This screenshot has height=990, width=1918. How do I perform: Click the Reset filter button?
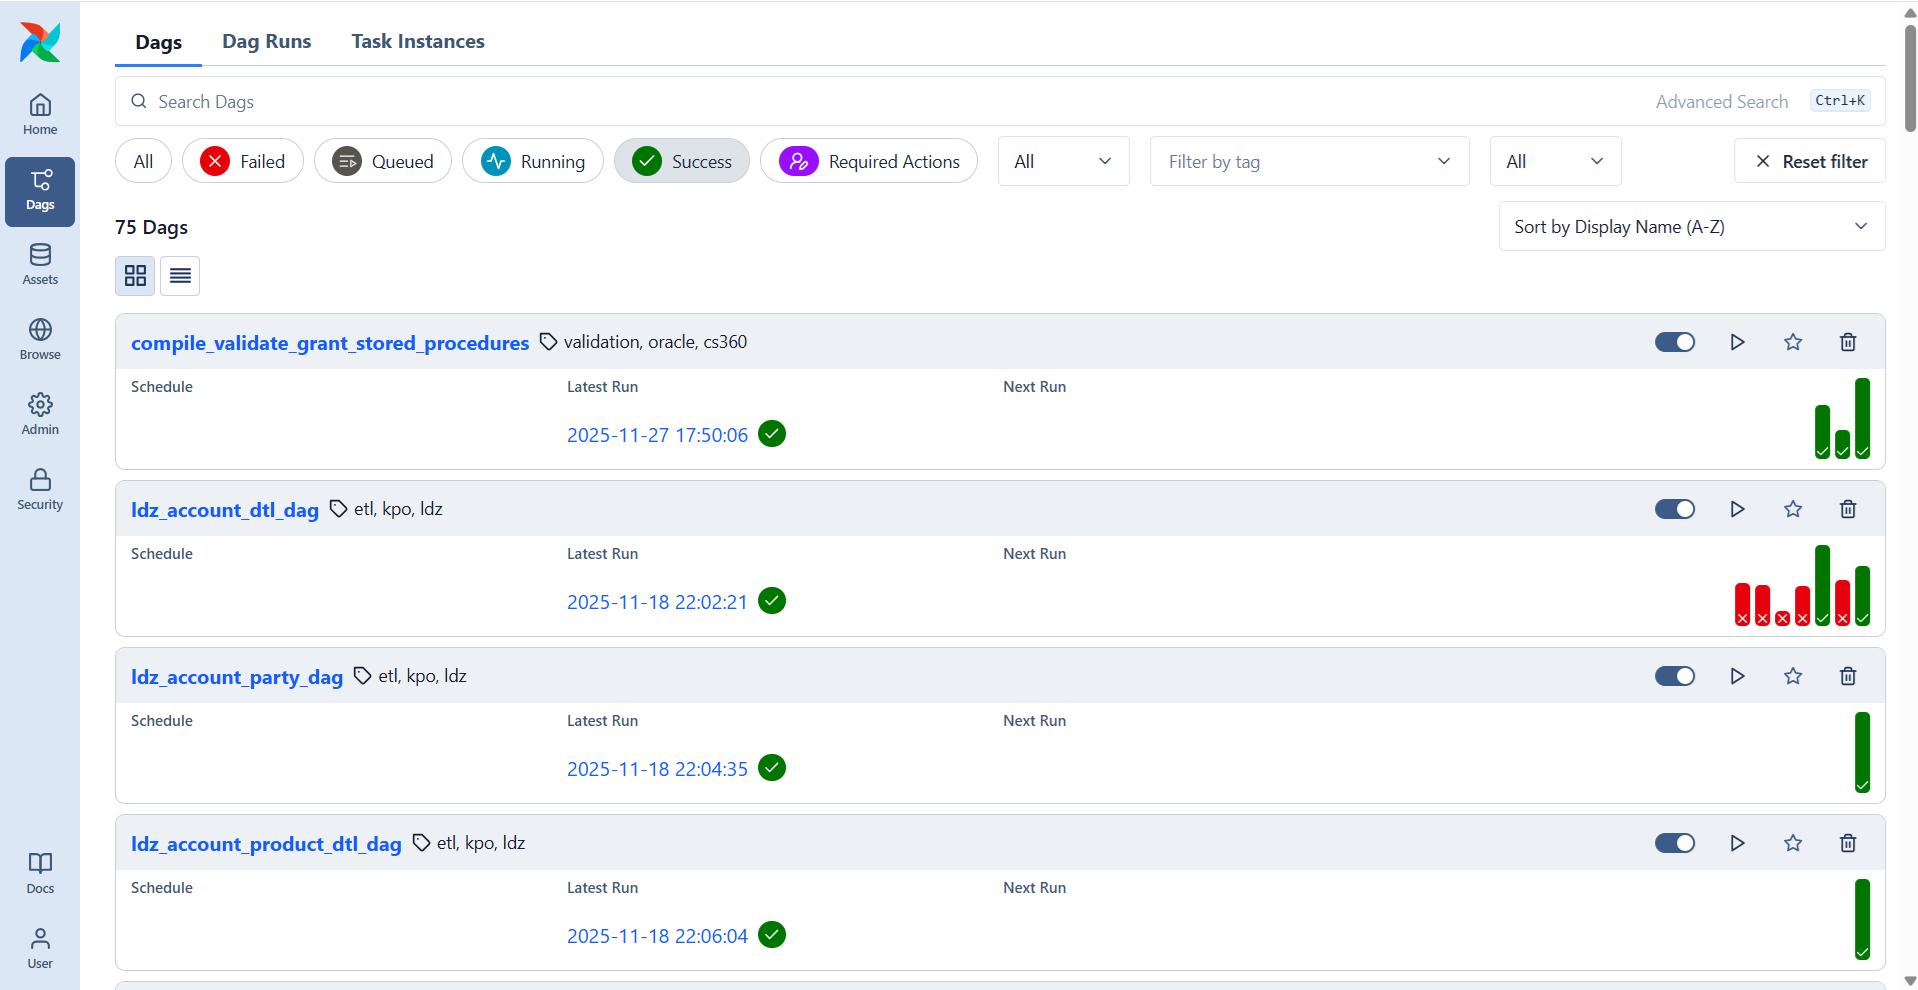coord(1809,162)
